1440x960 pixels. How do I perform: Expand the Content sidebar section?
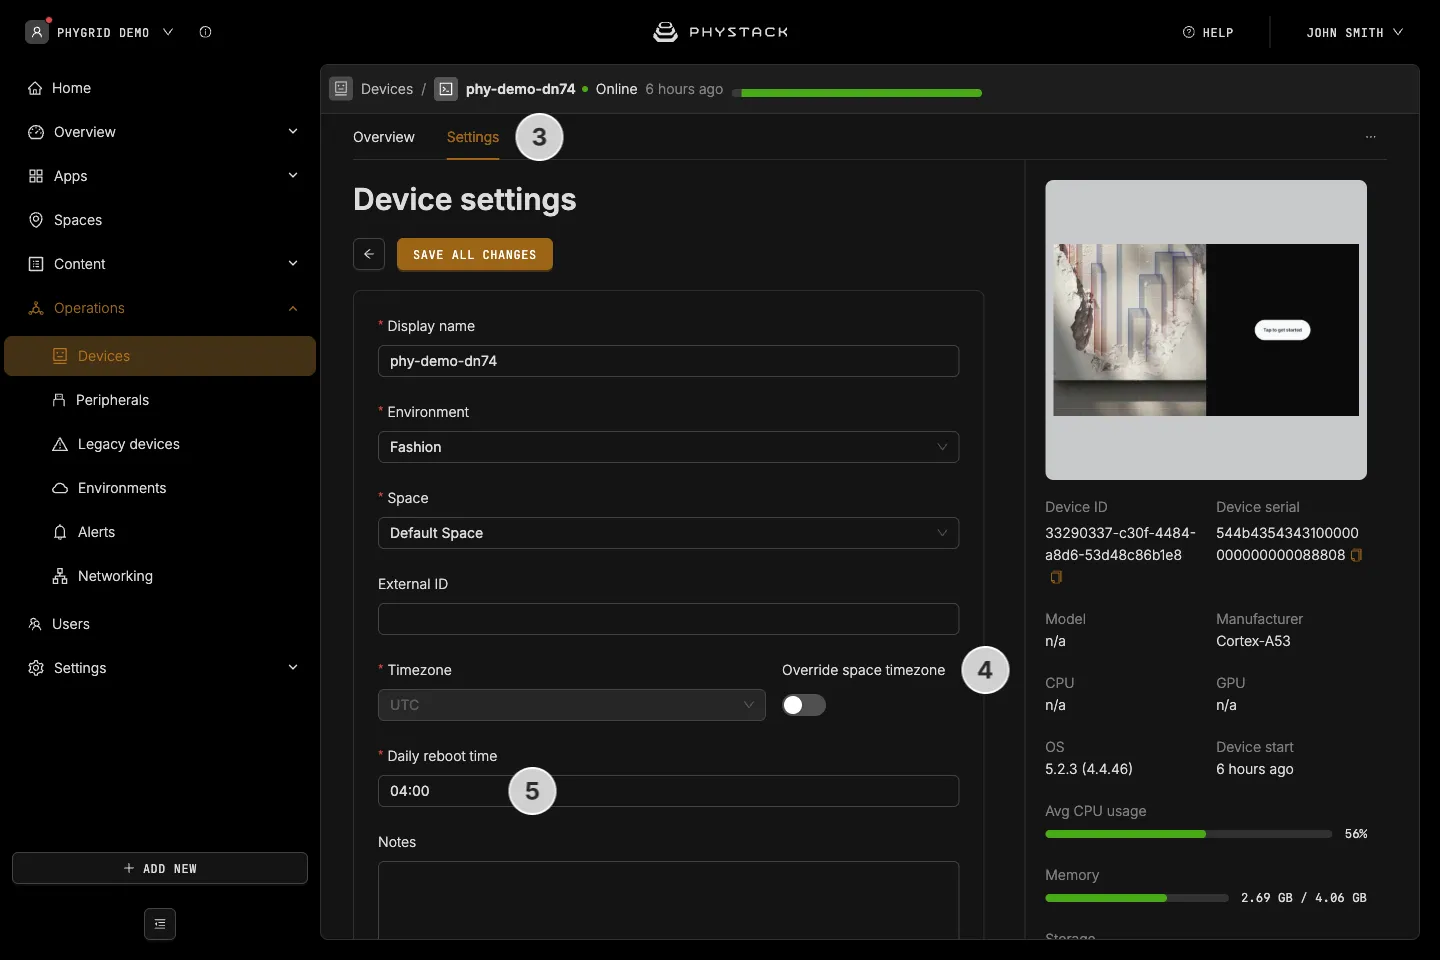tap(293, 264)
